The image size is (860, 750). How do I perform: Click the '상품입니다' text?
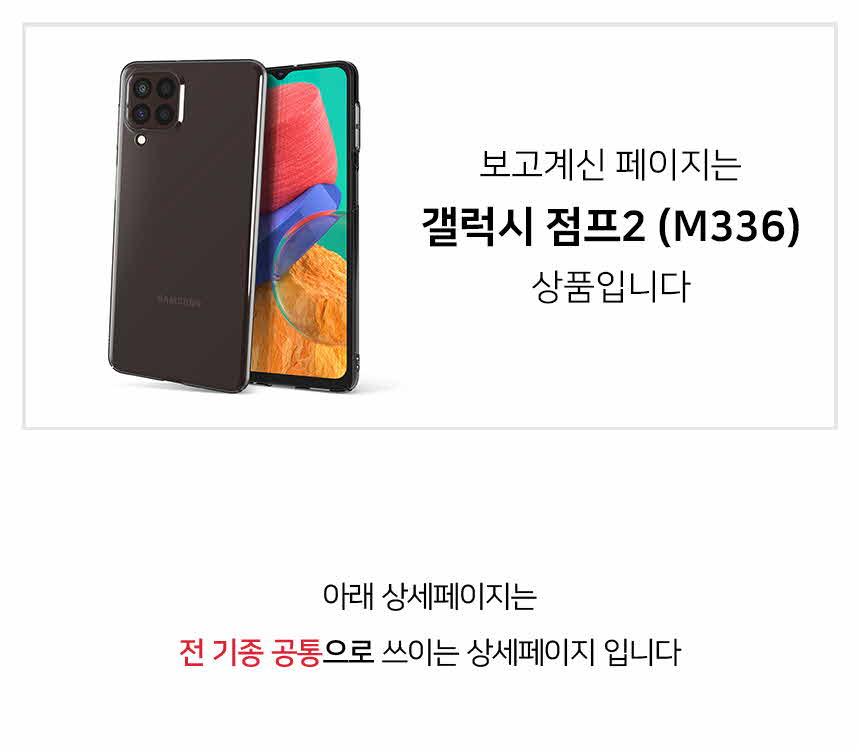coord(610,287)
